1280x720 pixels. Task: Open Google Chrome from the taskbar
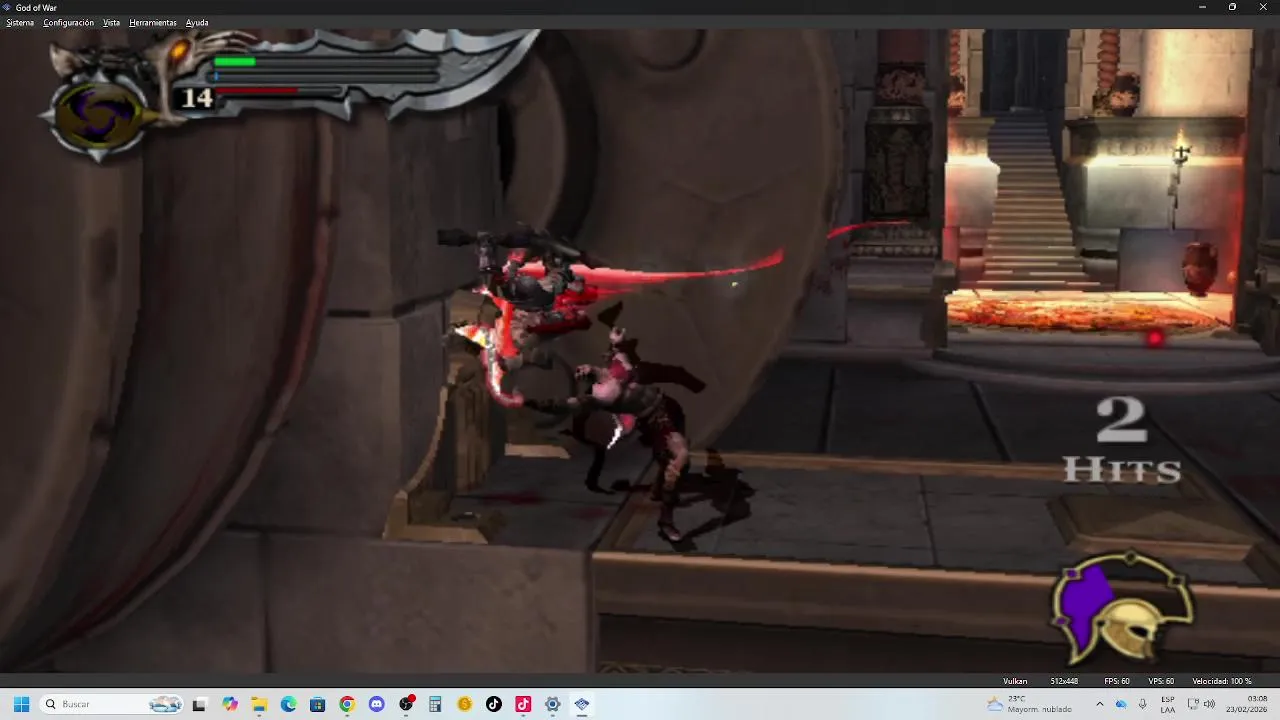[x=347, y=704]
